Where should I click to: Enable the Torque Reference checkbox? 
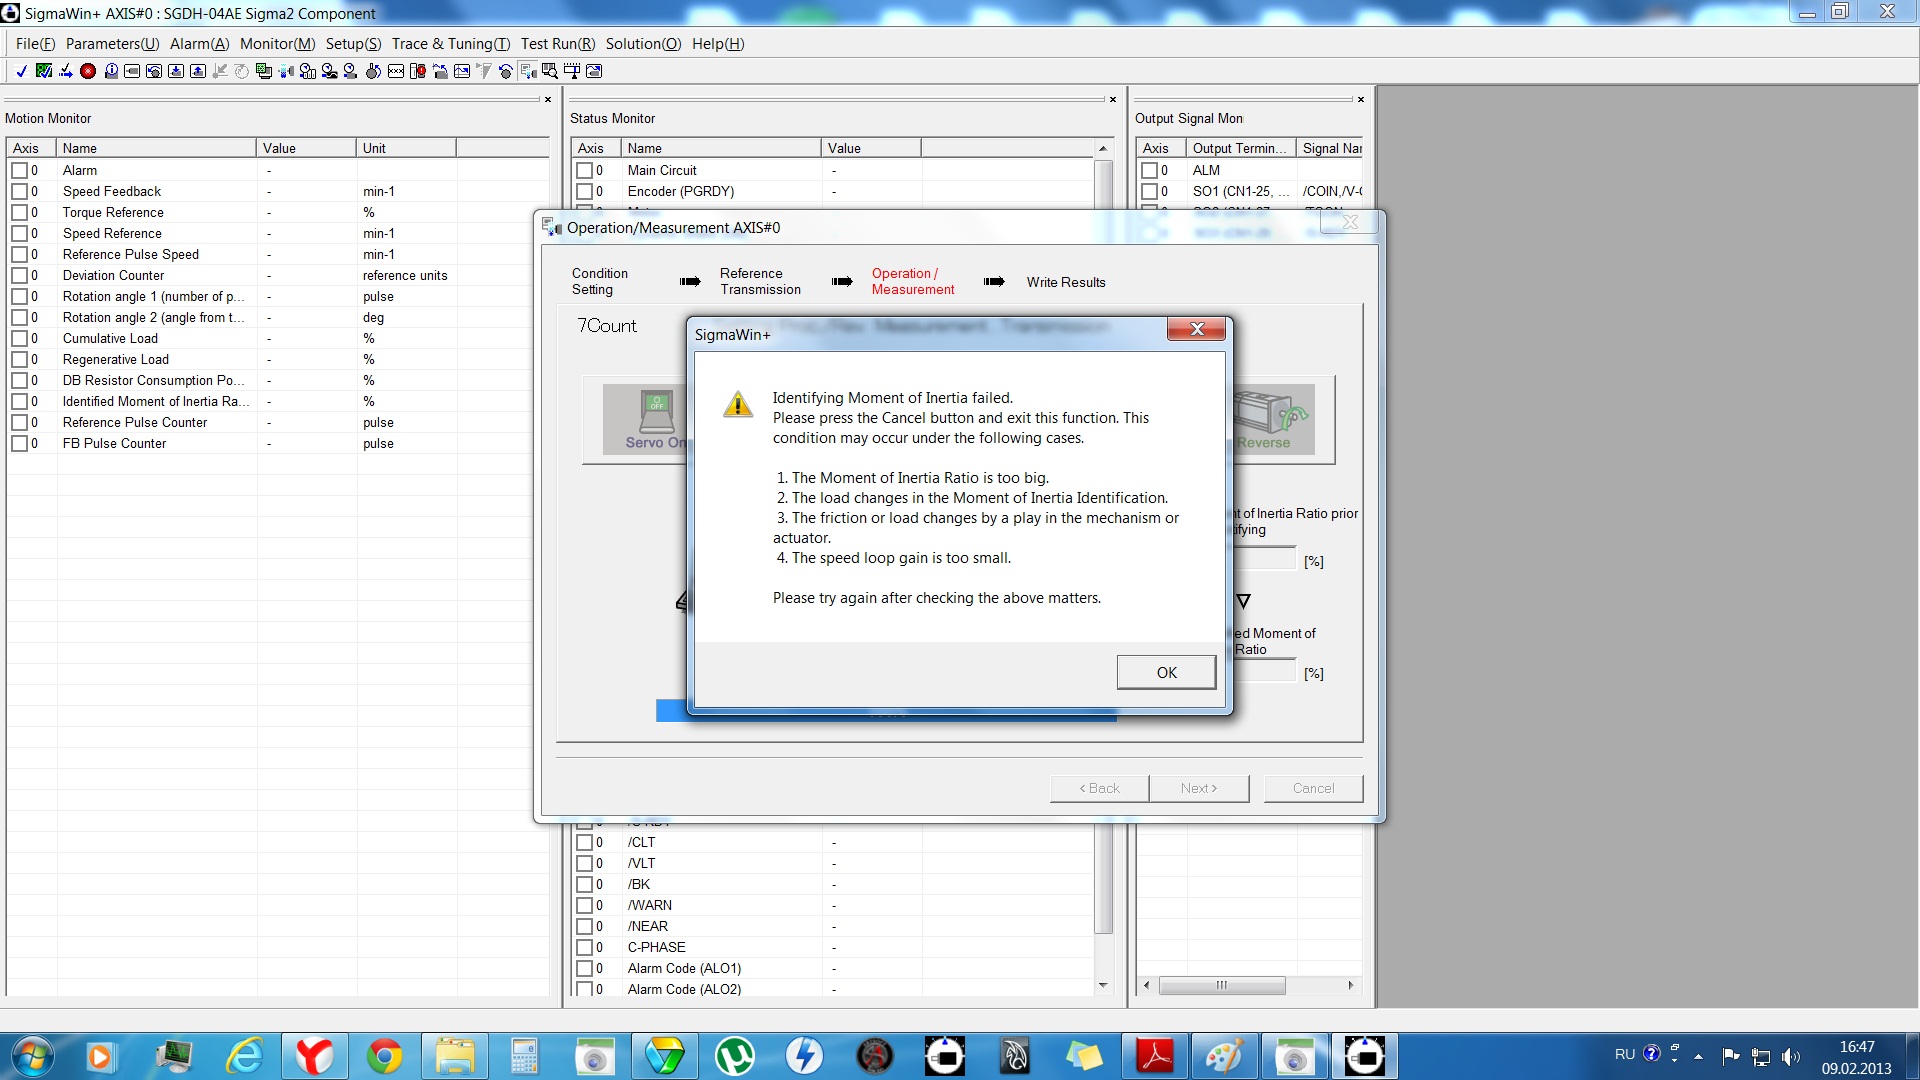(x=19, y=213)
